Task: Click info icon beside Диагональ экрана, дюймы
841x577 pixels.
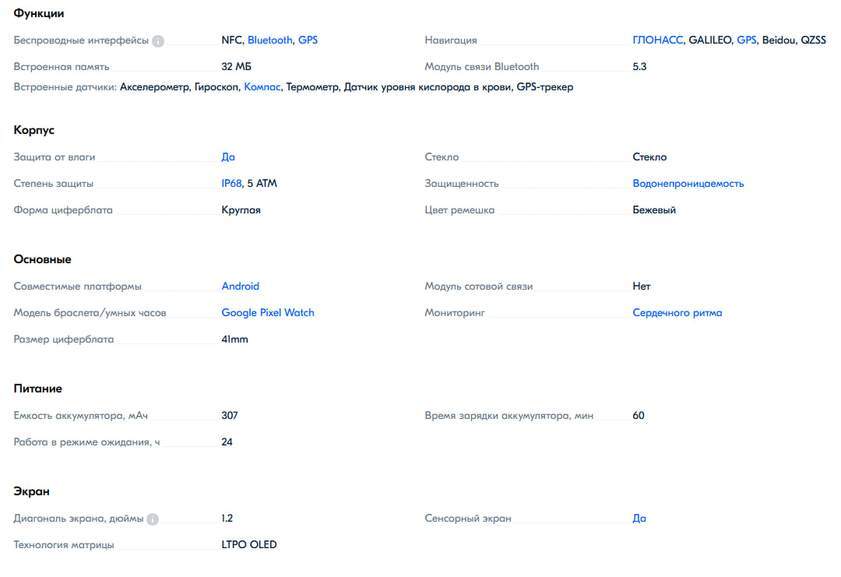Action: point(153,519)
